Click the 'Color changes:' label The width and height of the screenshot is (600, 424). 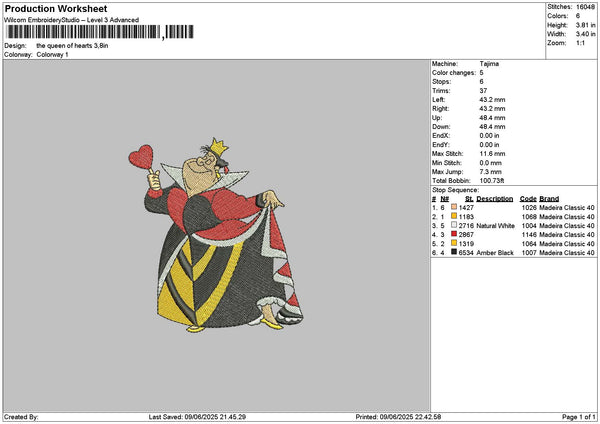click(x=454, y=73)
